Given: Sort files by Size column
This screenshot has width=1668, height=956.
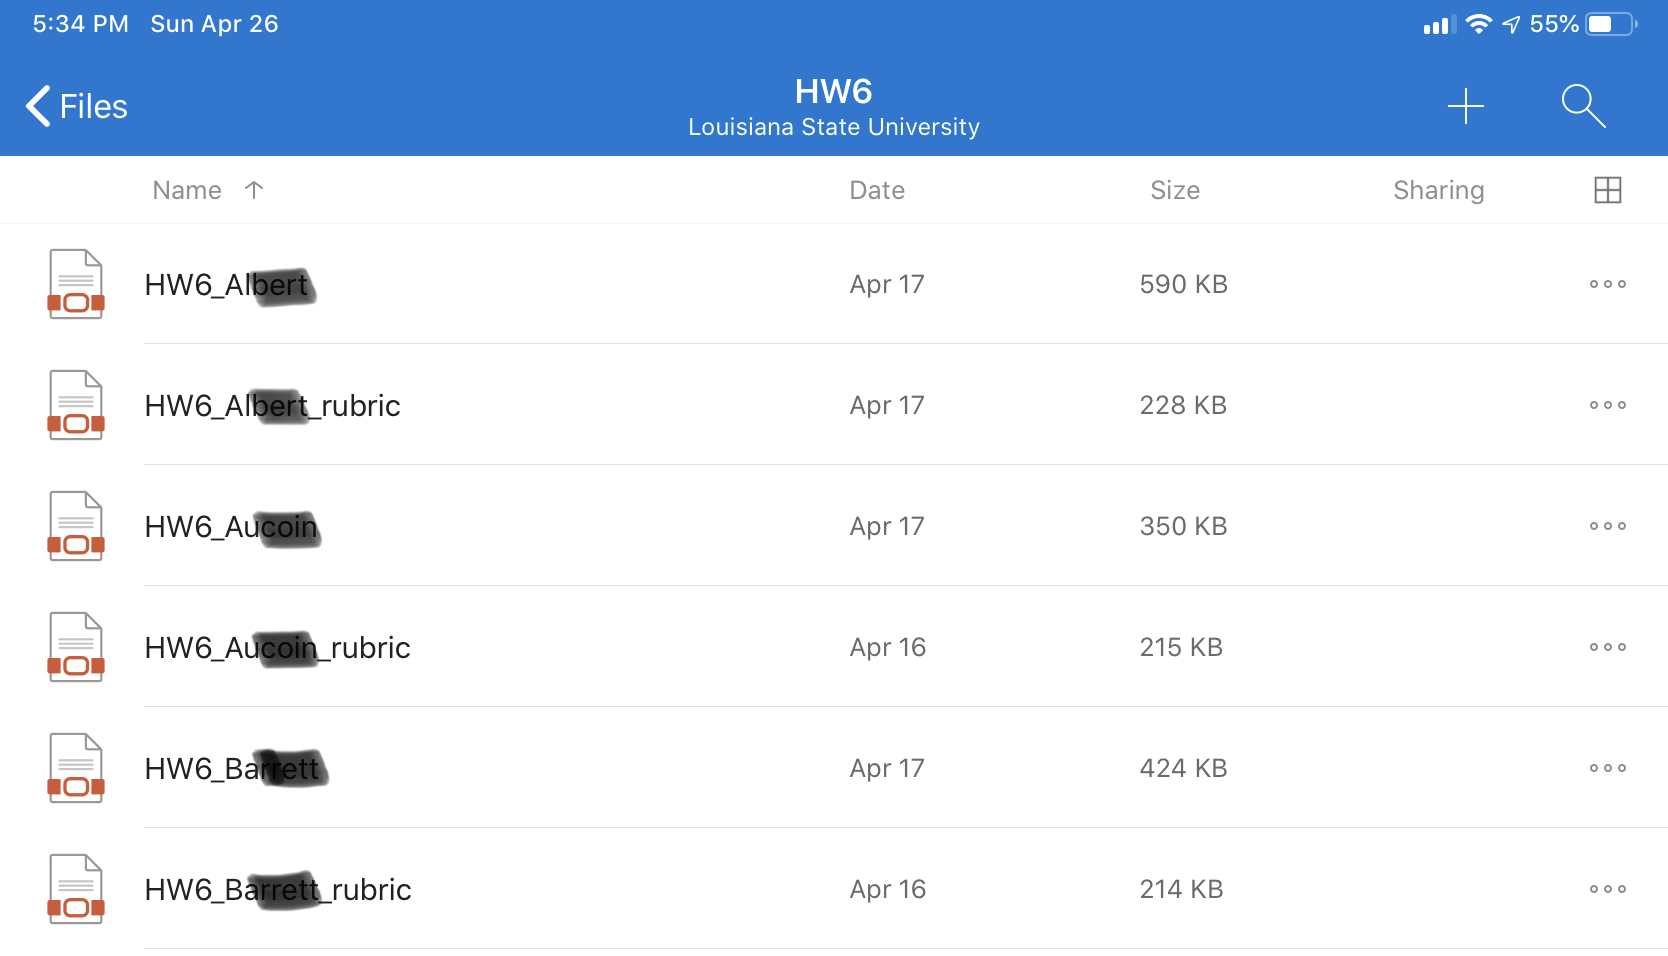Looking at the screenshot, I should point(1175,190).
